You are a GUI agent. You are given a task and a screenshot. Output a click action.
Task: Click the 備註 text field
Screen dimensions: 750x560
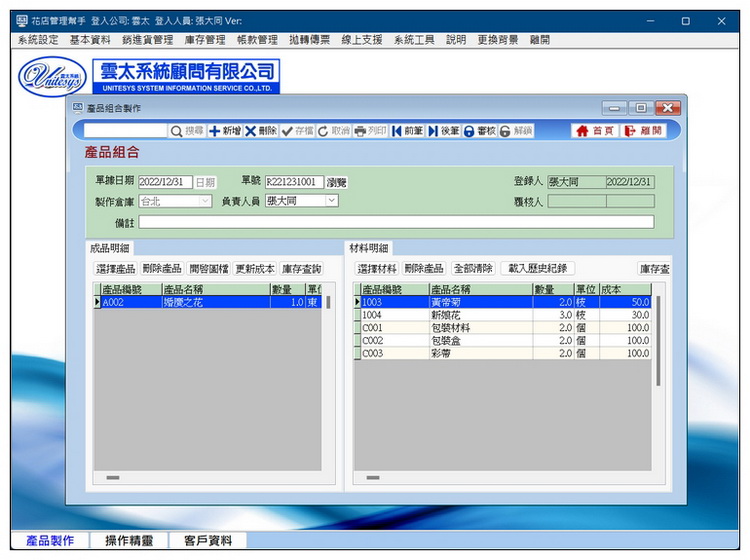395,222
